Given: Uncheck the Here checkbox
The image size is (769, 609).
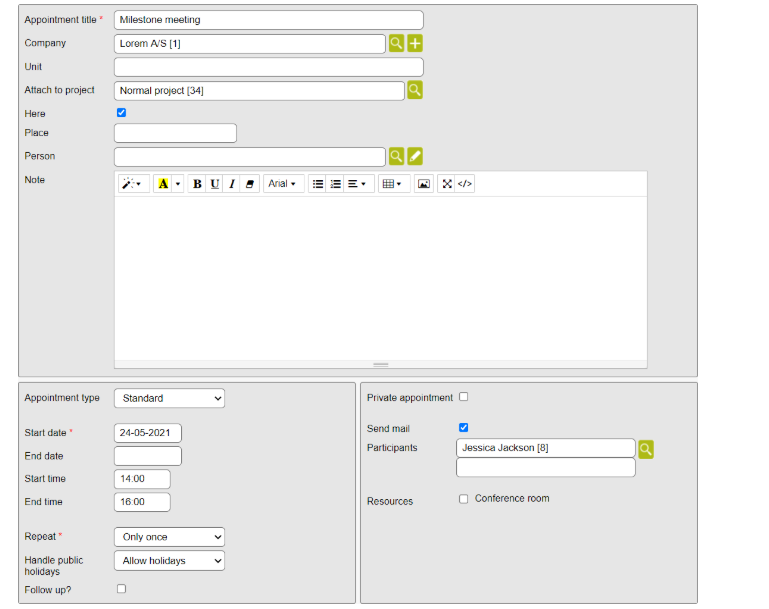Looking at the screenshot, I should coord(122,113).
